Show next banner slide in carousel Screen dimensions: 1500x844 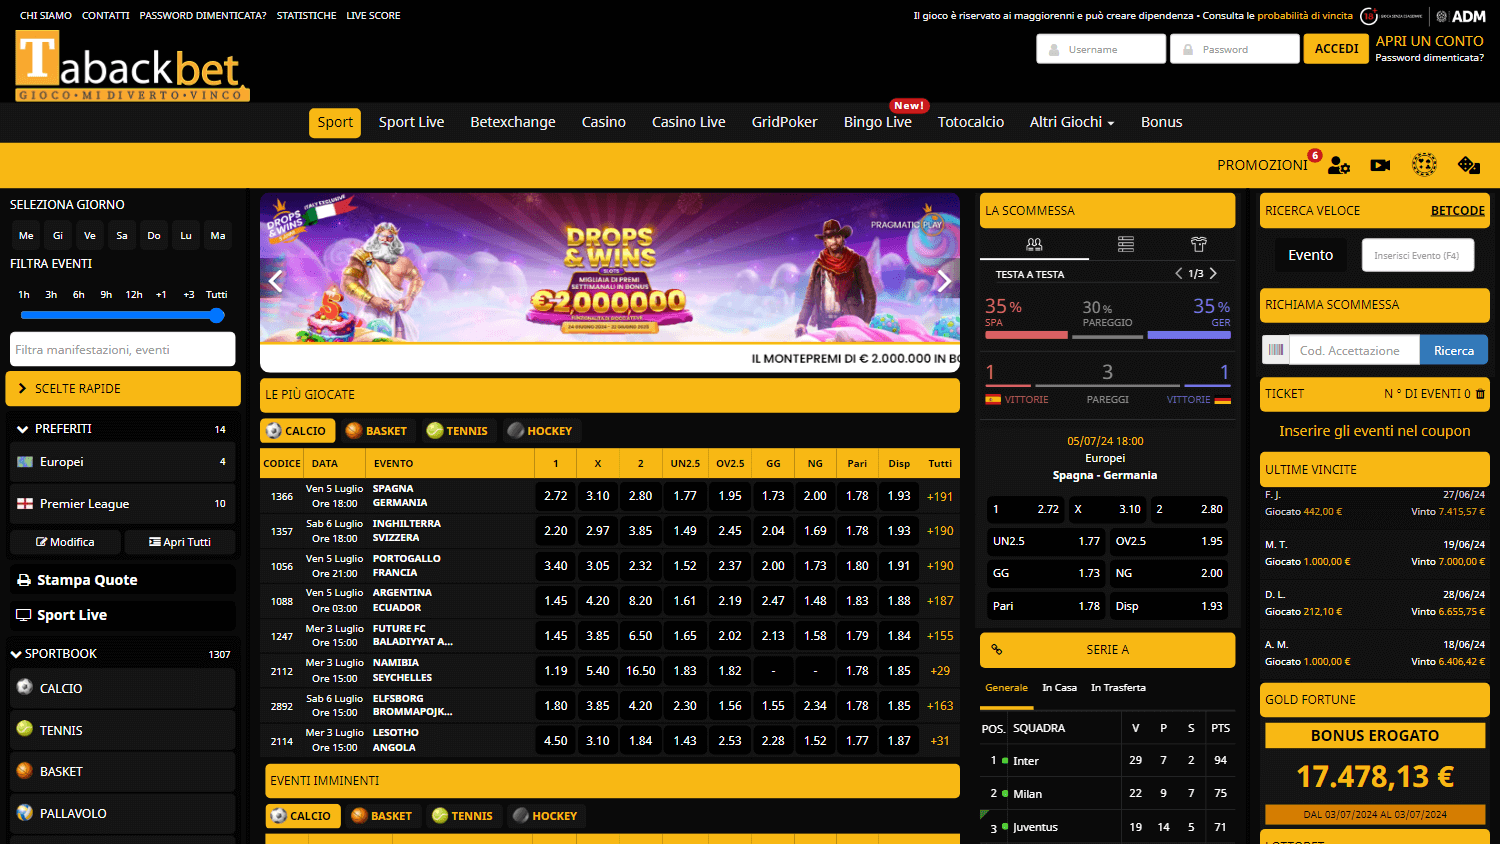(943, 281)
